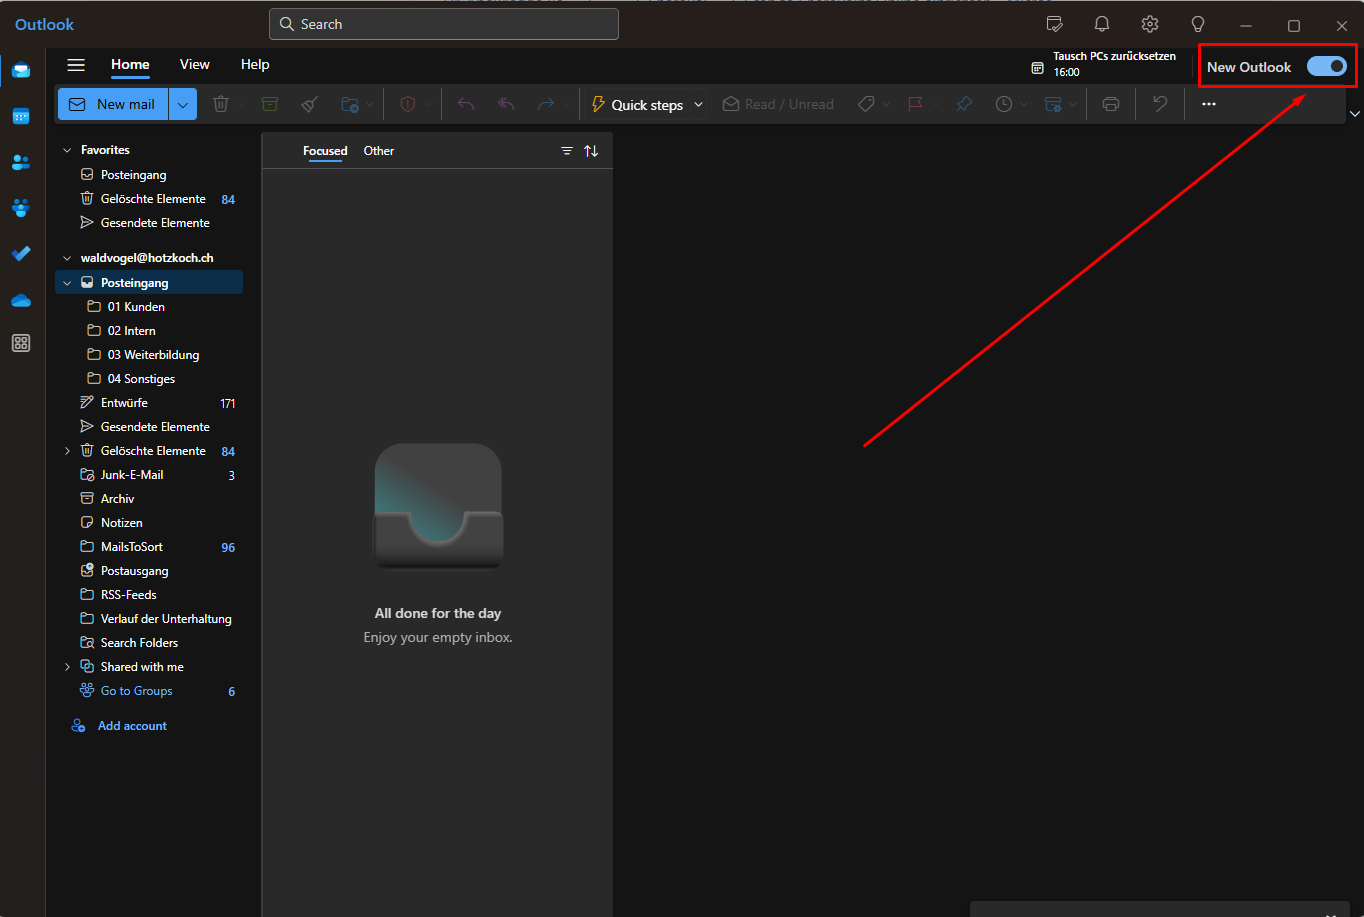Click the New mail button
The width and height of the screenshot is (1364, 917).
coord(113,104)
